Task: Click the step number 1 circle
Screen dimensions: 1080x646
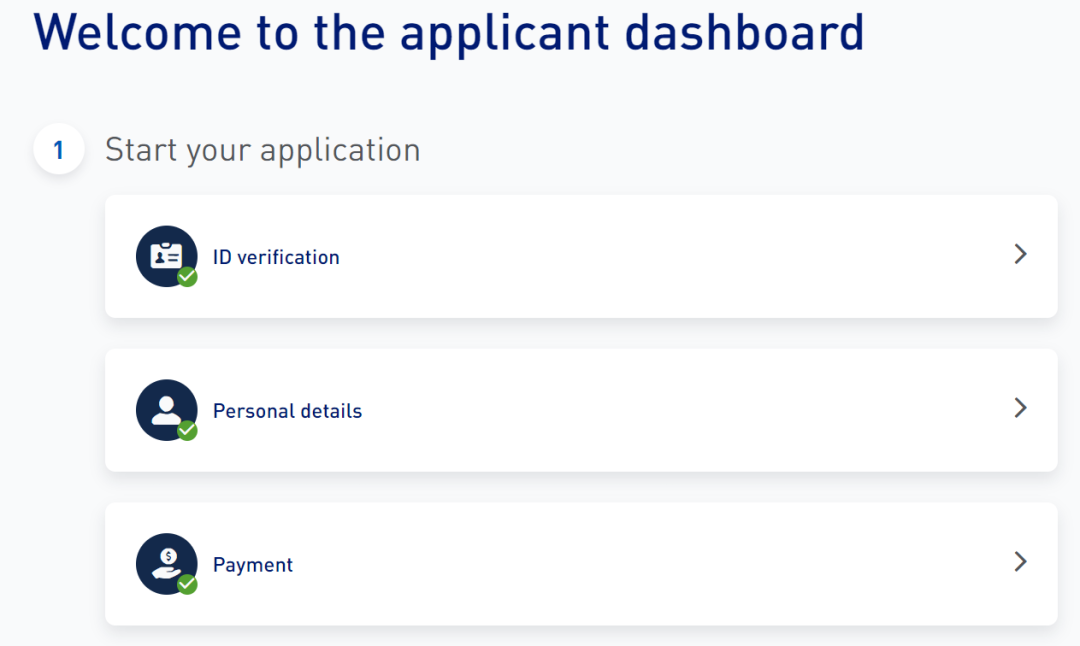Action: pyautogui.click(x=59, y=149)
